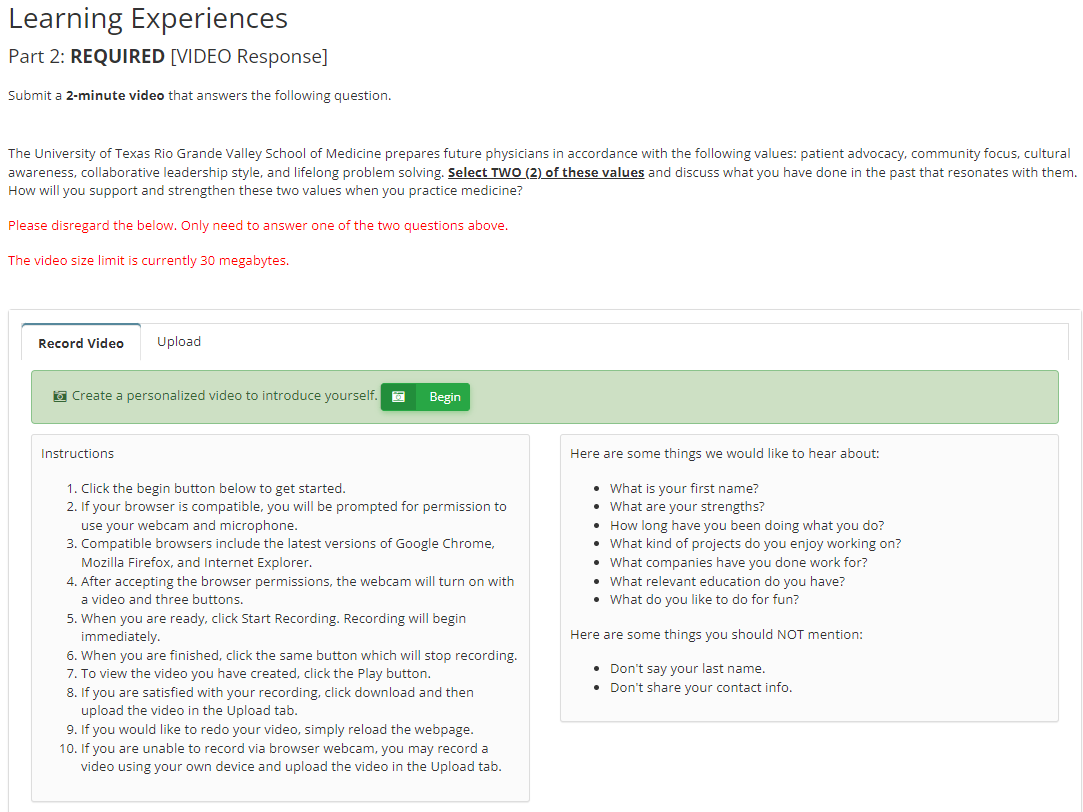Click the 'What are your strengths?' bullet
The width and height of the screenshot is (1083, 812).
(x=687, y=506)
